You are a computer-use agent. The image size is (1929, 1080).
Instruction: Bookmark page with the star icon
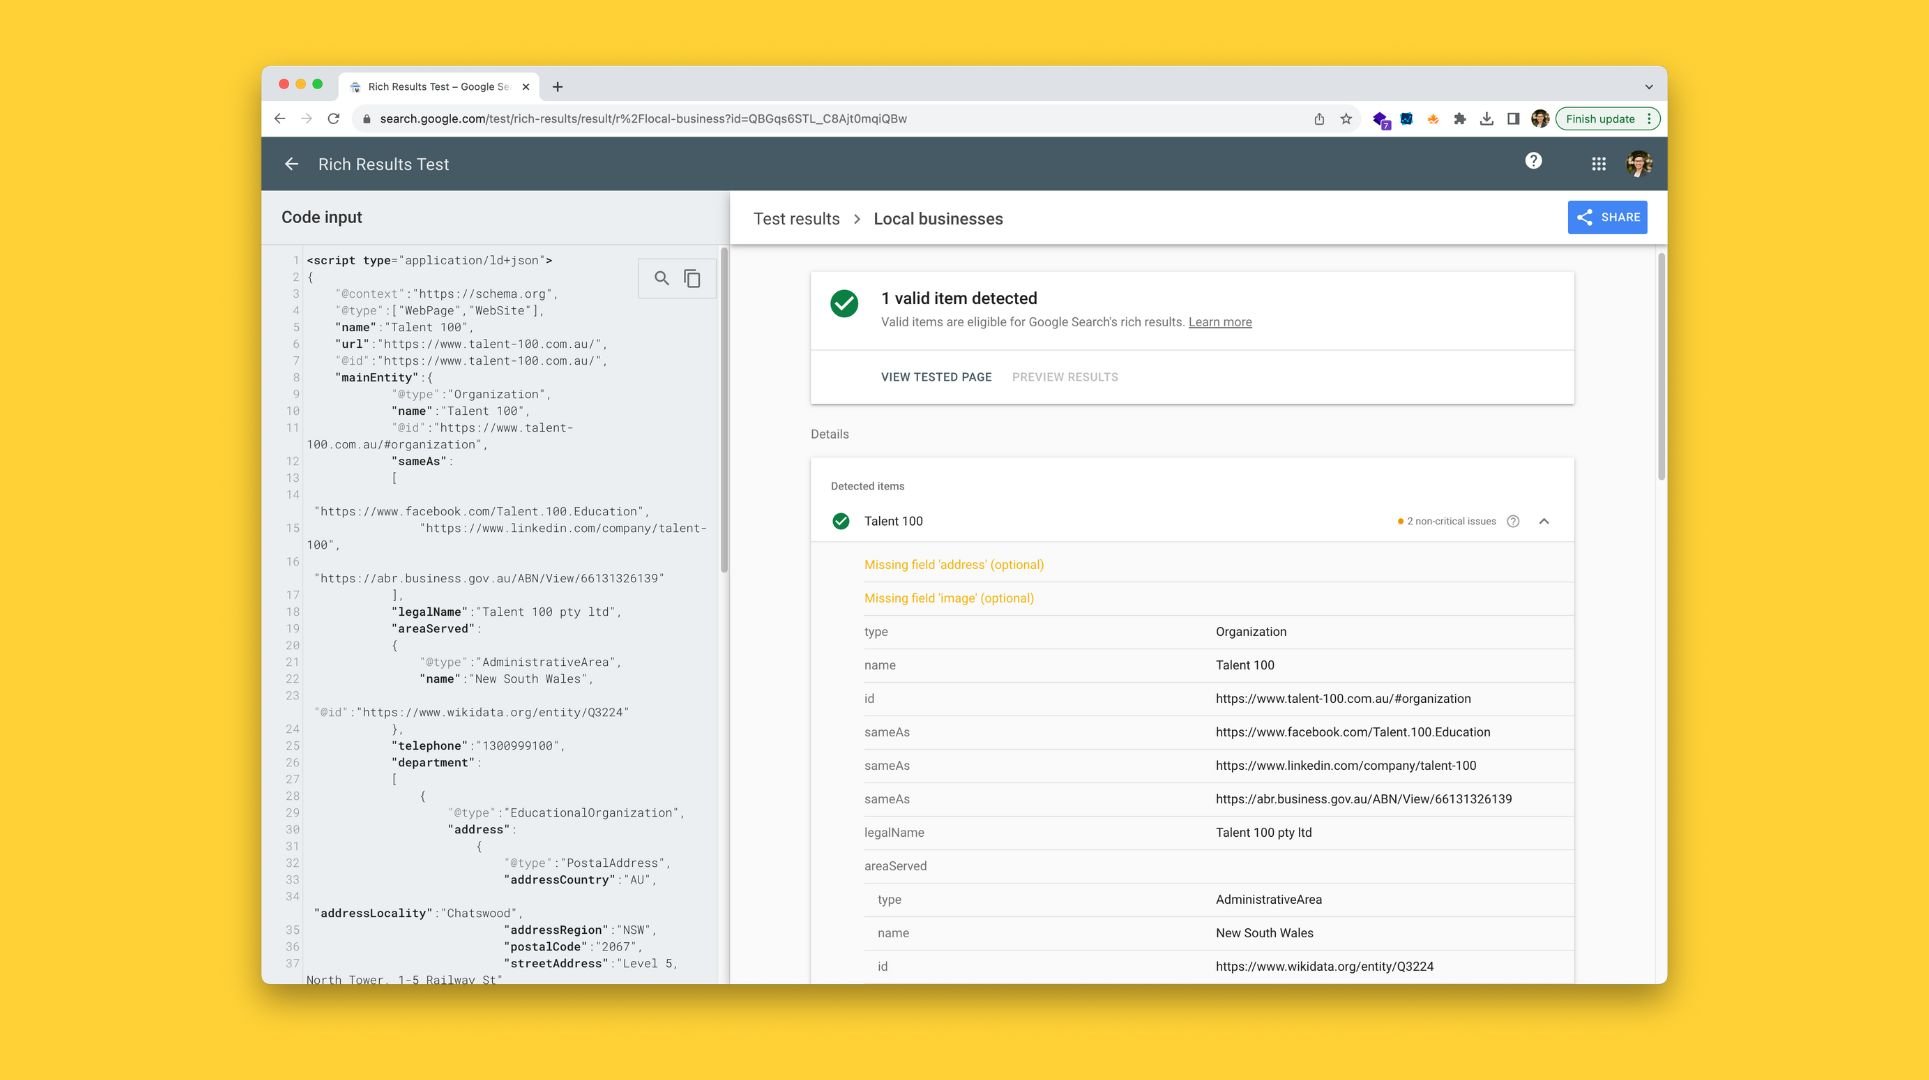pos(1346,119)
